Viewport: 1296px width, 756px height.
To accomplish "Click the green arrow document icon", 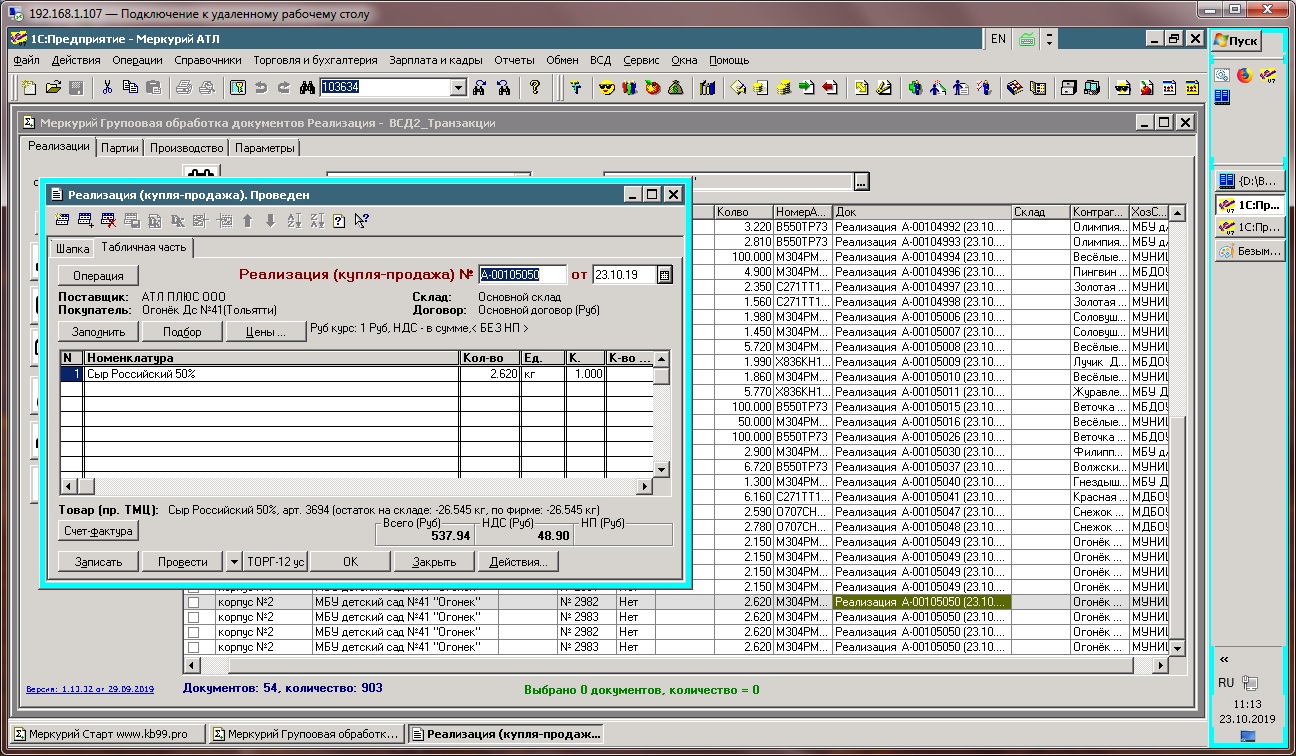I will [807, 88].
